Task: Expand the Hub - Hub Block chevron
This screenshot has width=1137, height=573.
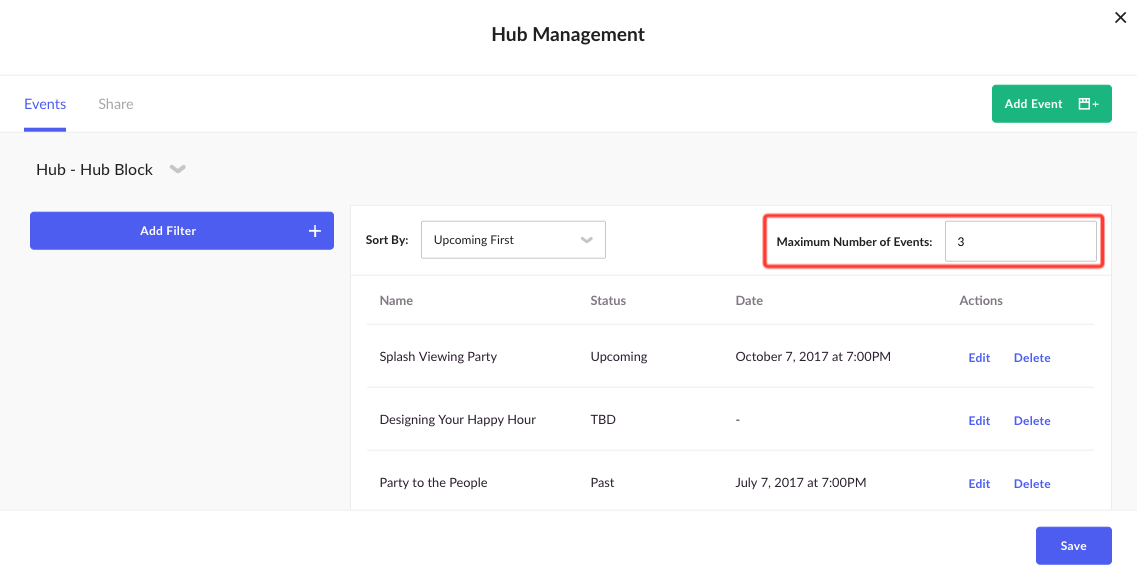Action: [178, 169]
